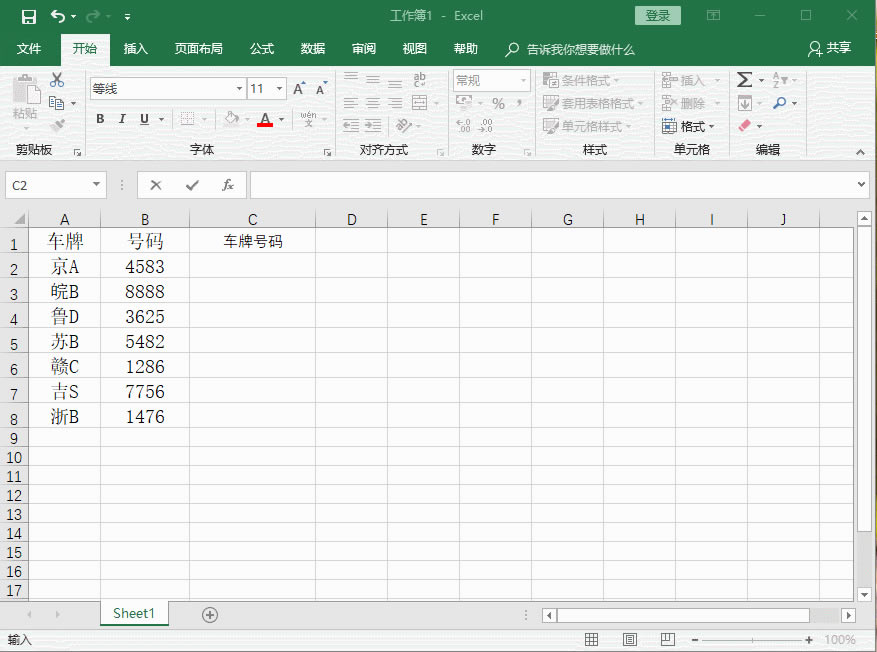Viewport: 877px width, 652px height.
Task: Confirm cell entry with the checkmark icon
Action: tap(192, 185)
